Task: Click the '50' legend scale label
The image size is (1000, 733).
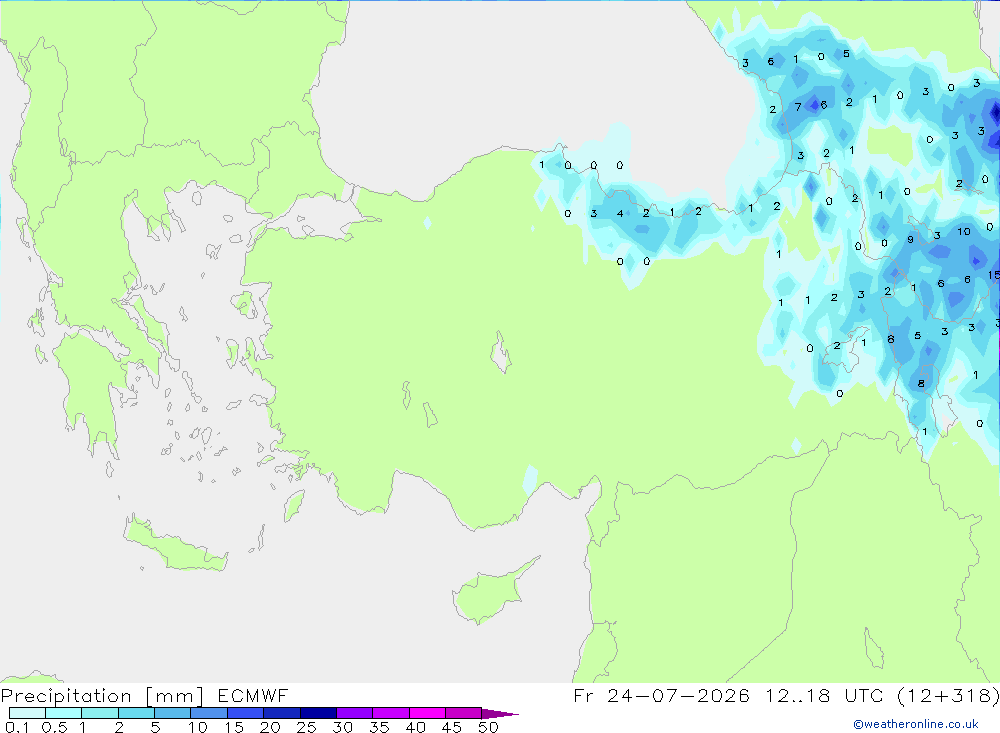Action: click(x=488, y=727)
